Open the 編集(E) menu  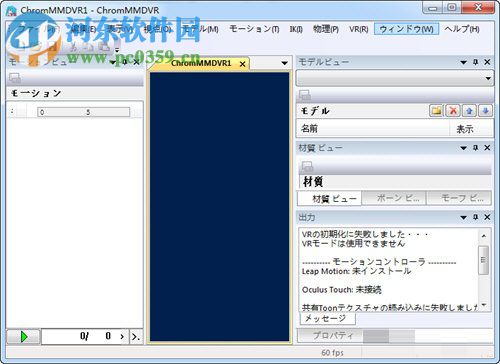(83, 29)
